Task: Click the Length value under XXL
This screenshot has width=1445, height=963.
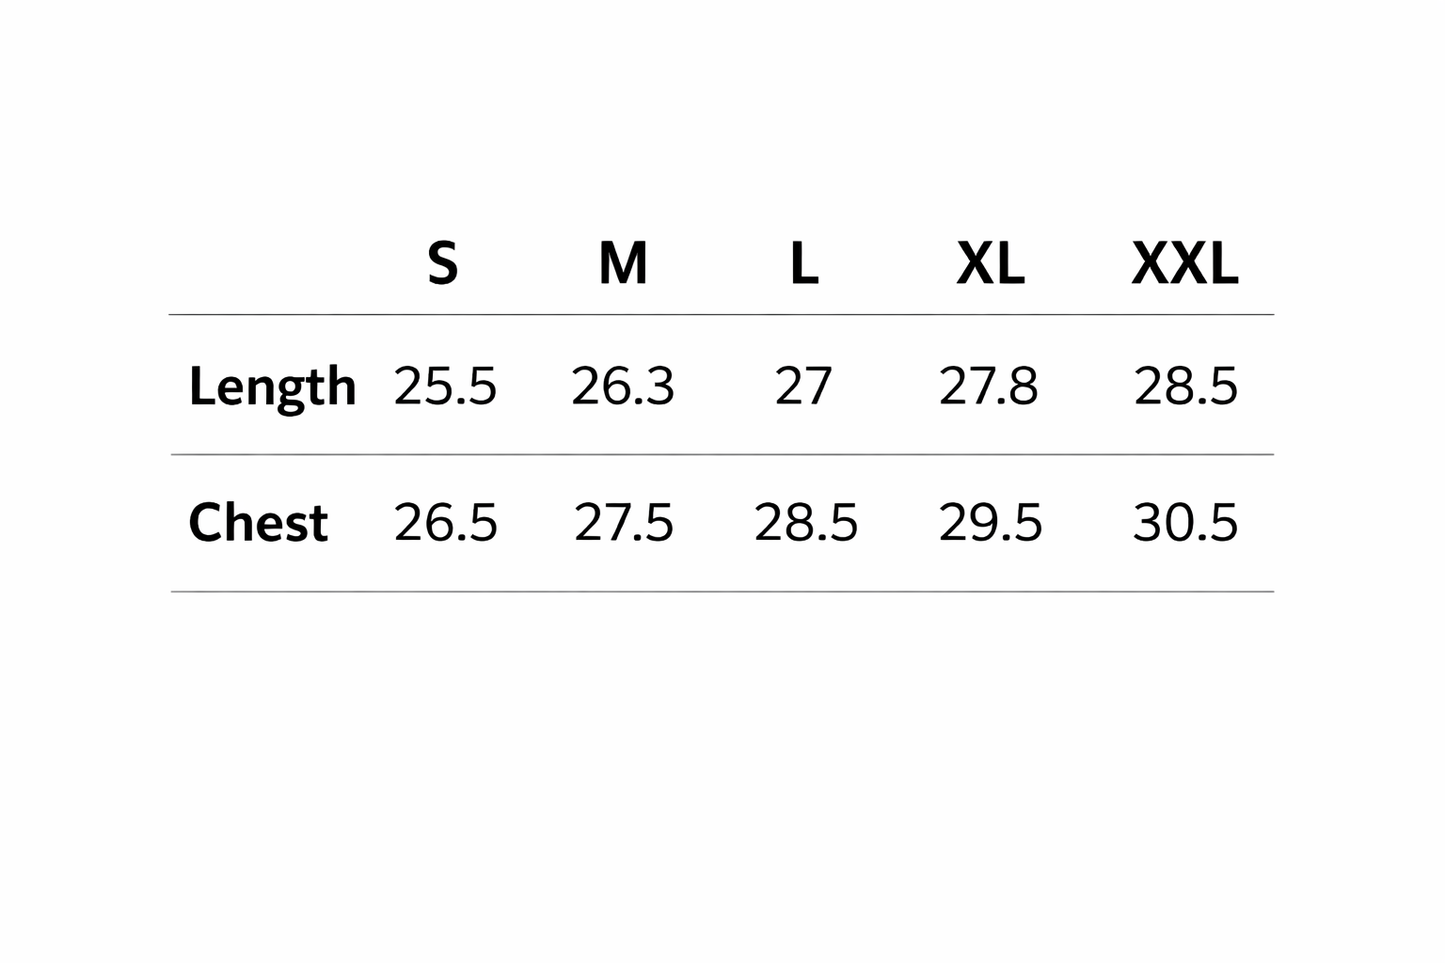Action: (1185, 386)
